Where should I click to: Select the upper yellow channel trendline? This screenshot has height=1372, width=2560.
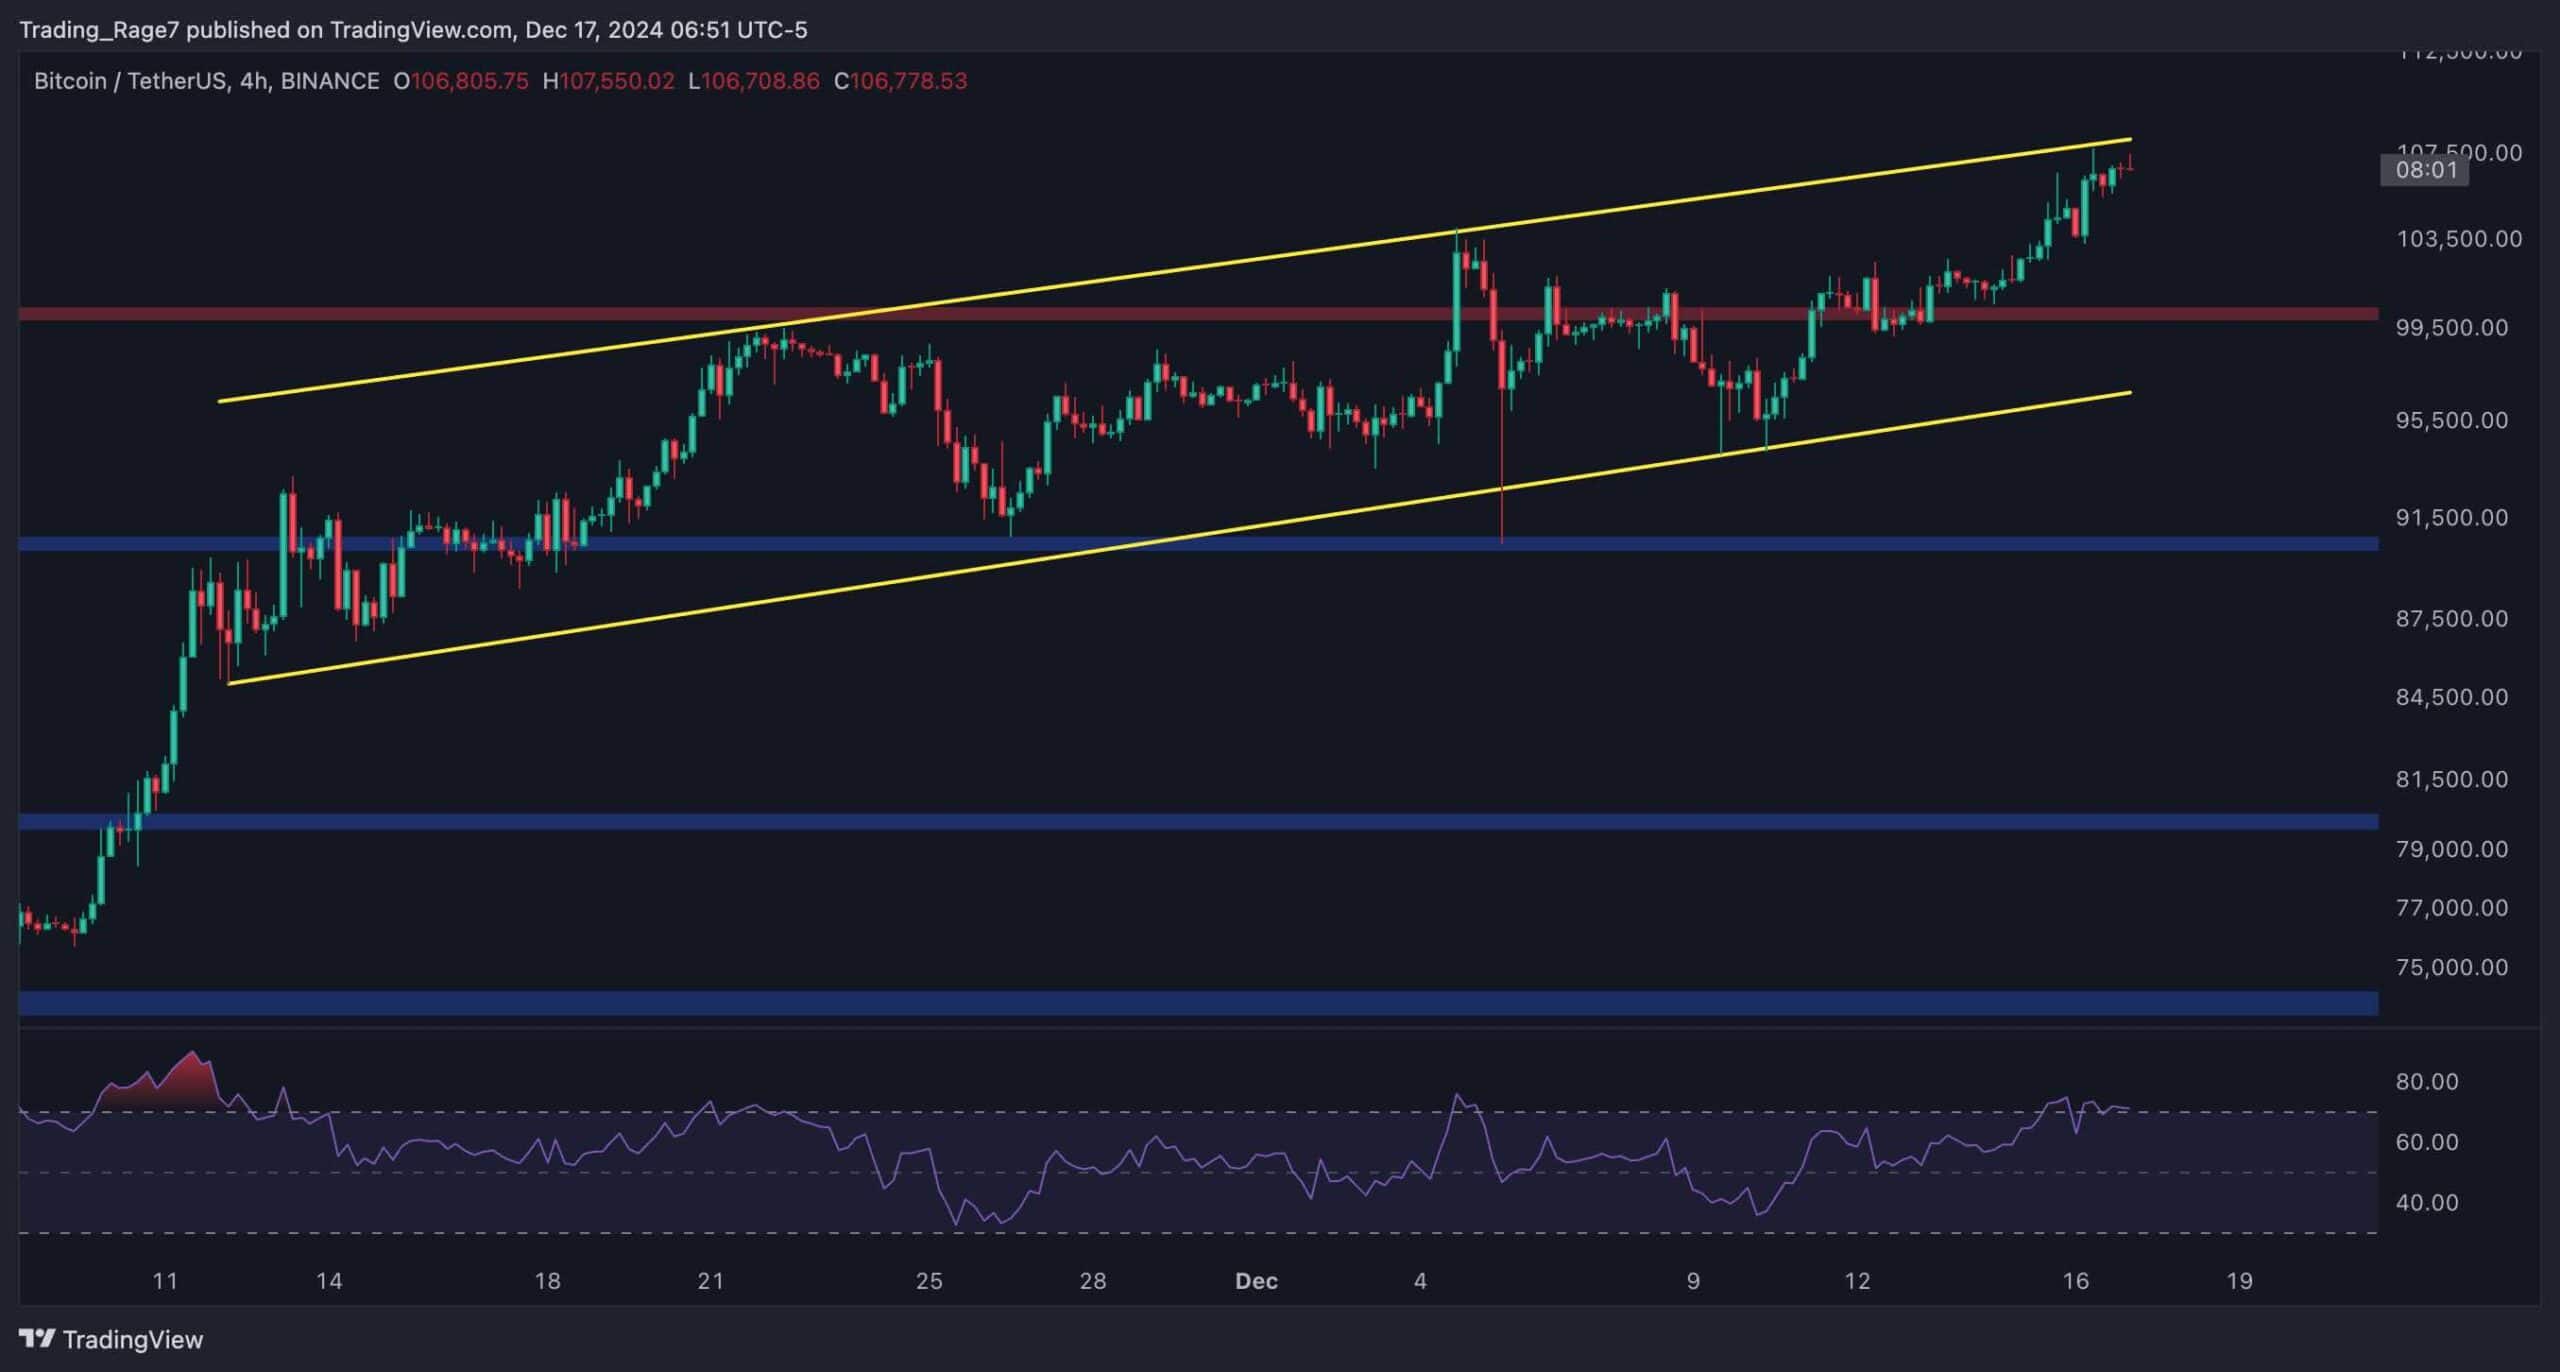coord(1175,270)
